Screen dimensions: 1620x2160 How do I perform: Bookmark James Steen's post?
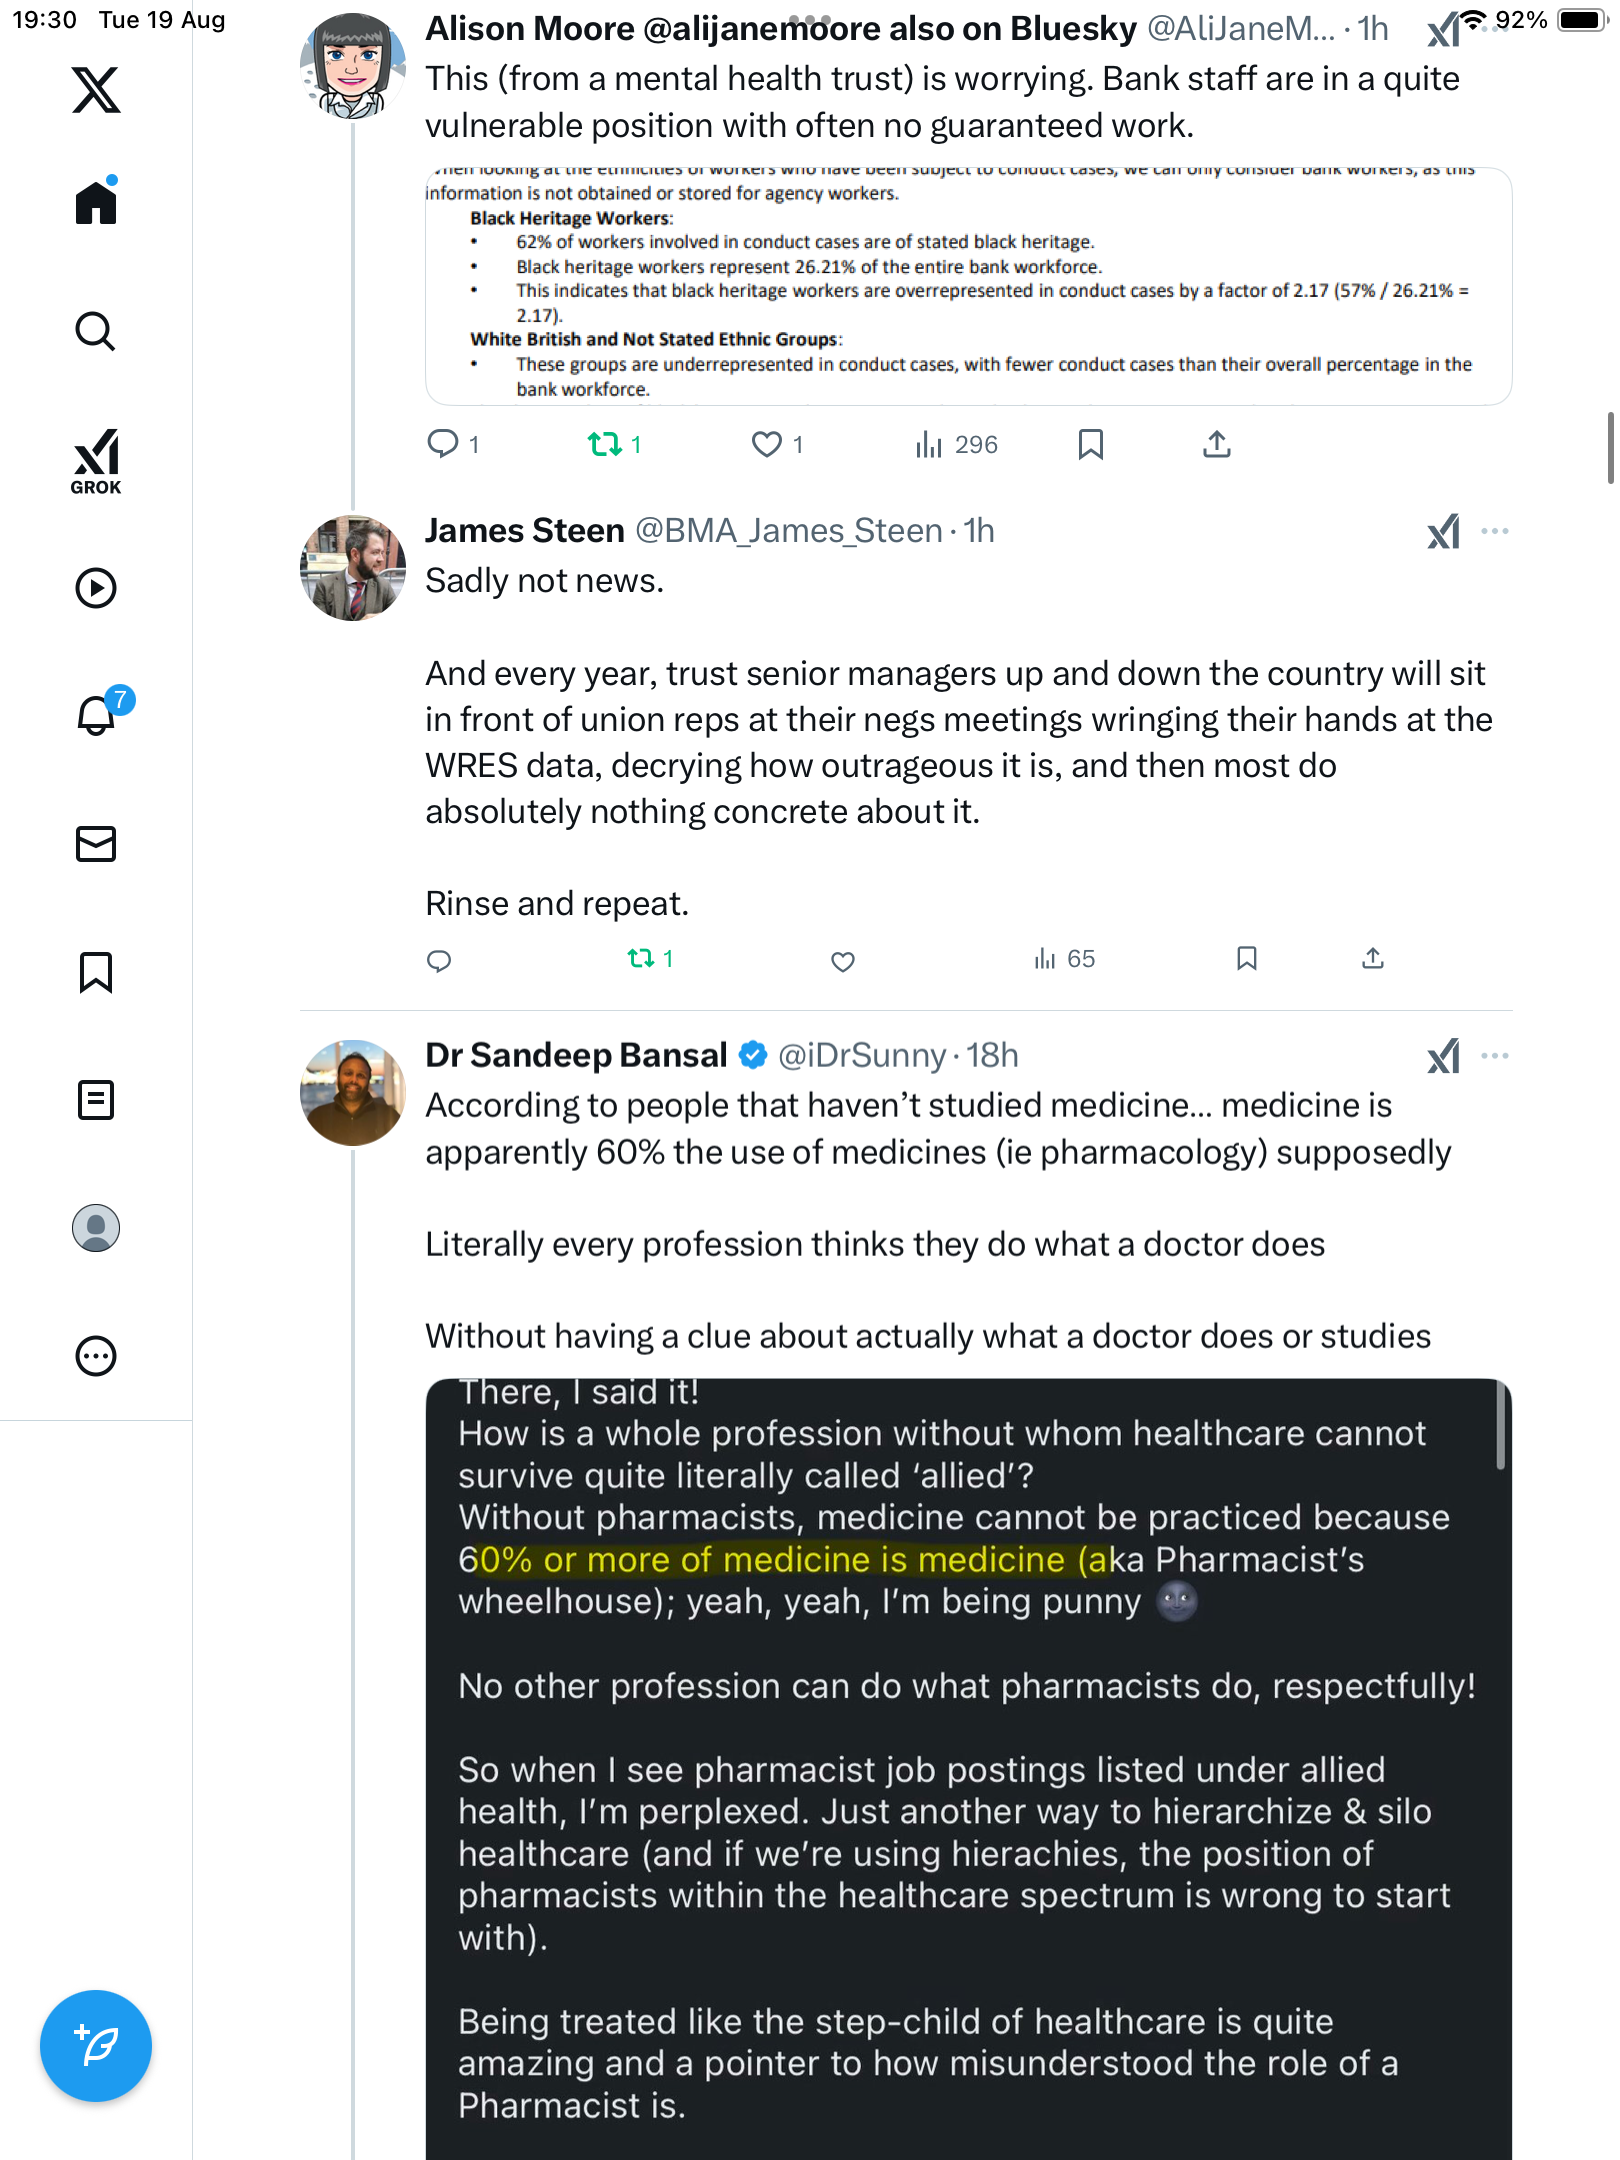coord(1246,959)
